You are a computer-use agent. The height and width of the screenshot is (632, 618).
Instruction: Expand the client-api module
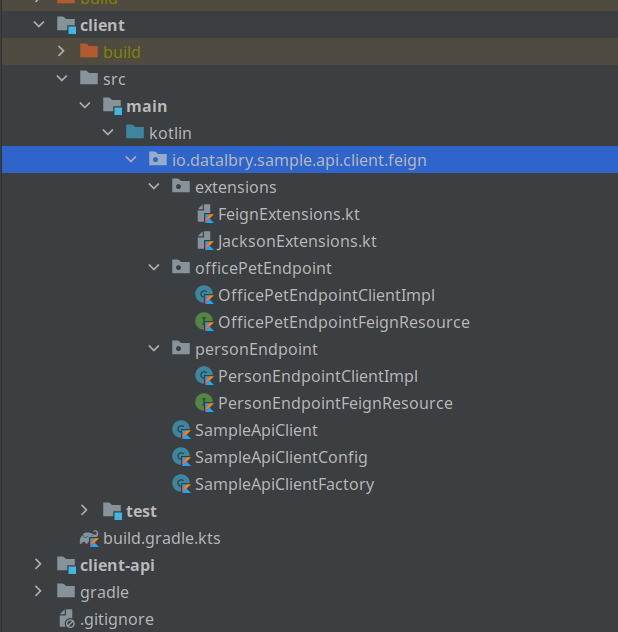(38, 565)
